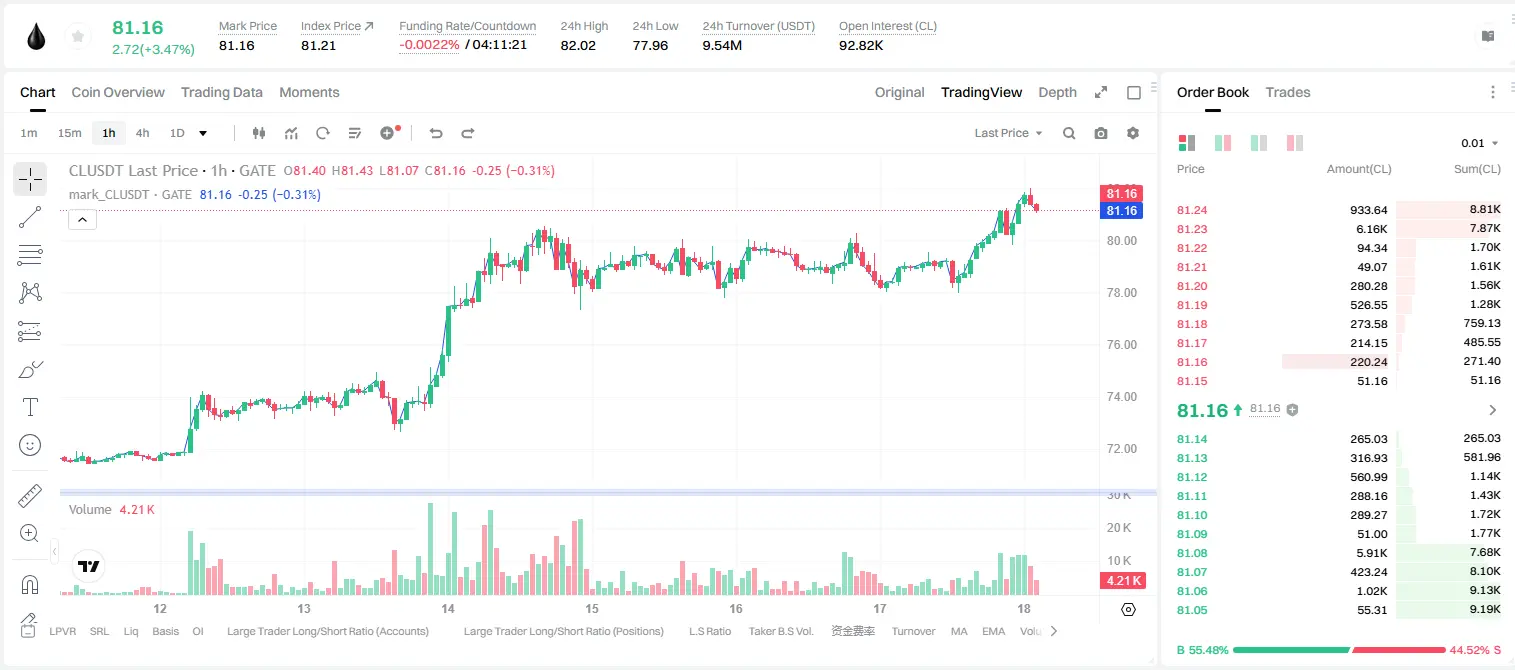Show only buy orders in order book

(1259, 143)
